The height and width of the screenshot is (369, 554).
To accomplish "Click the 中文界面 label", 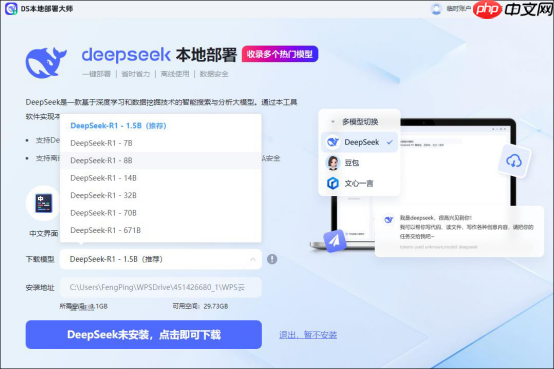I will click(x=43, y=233).
